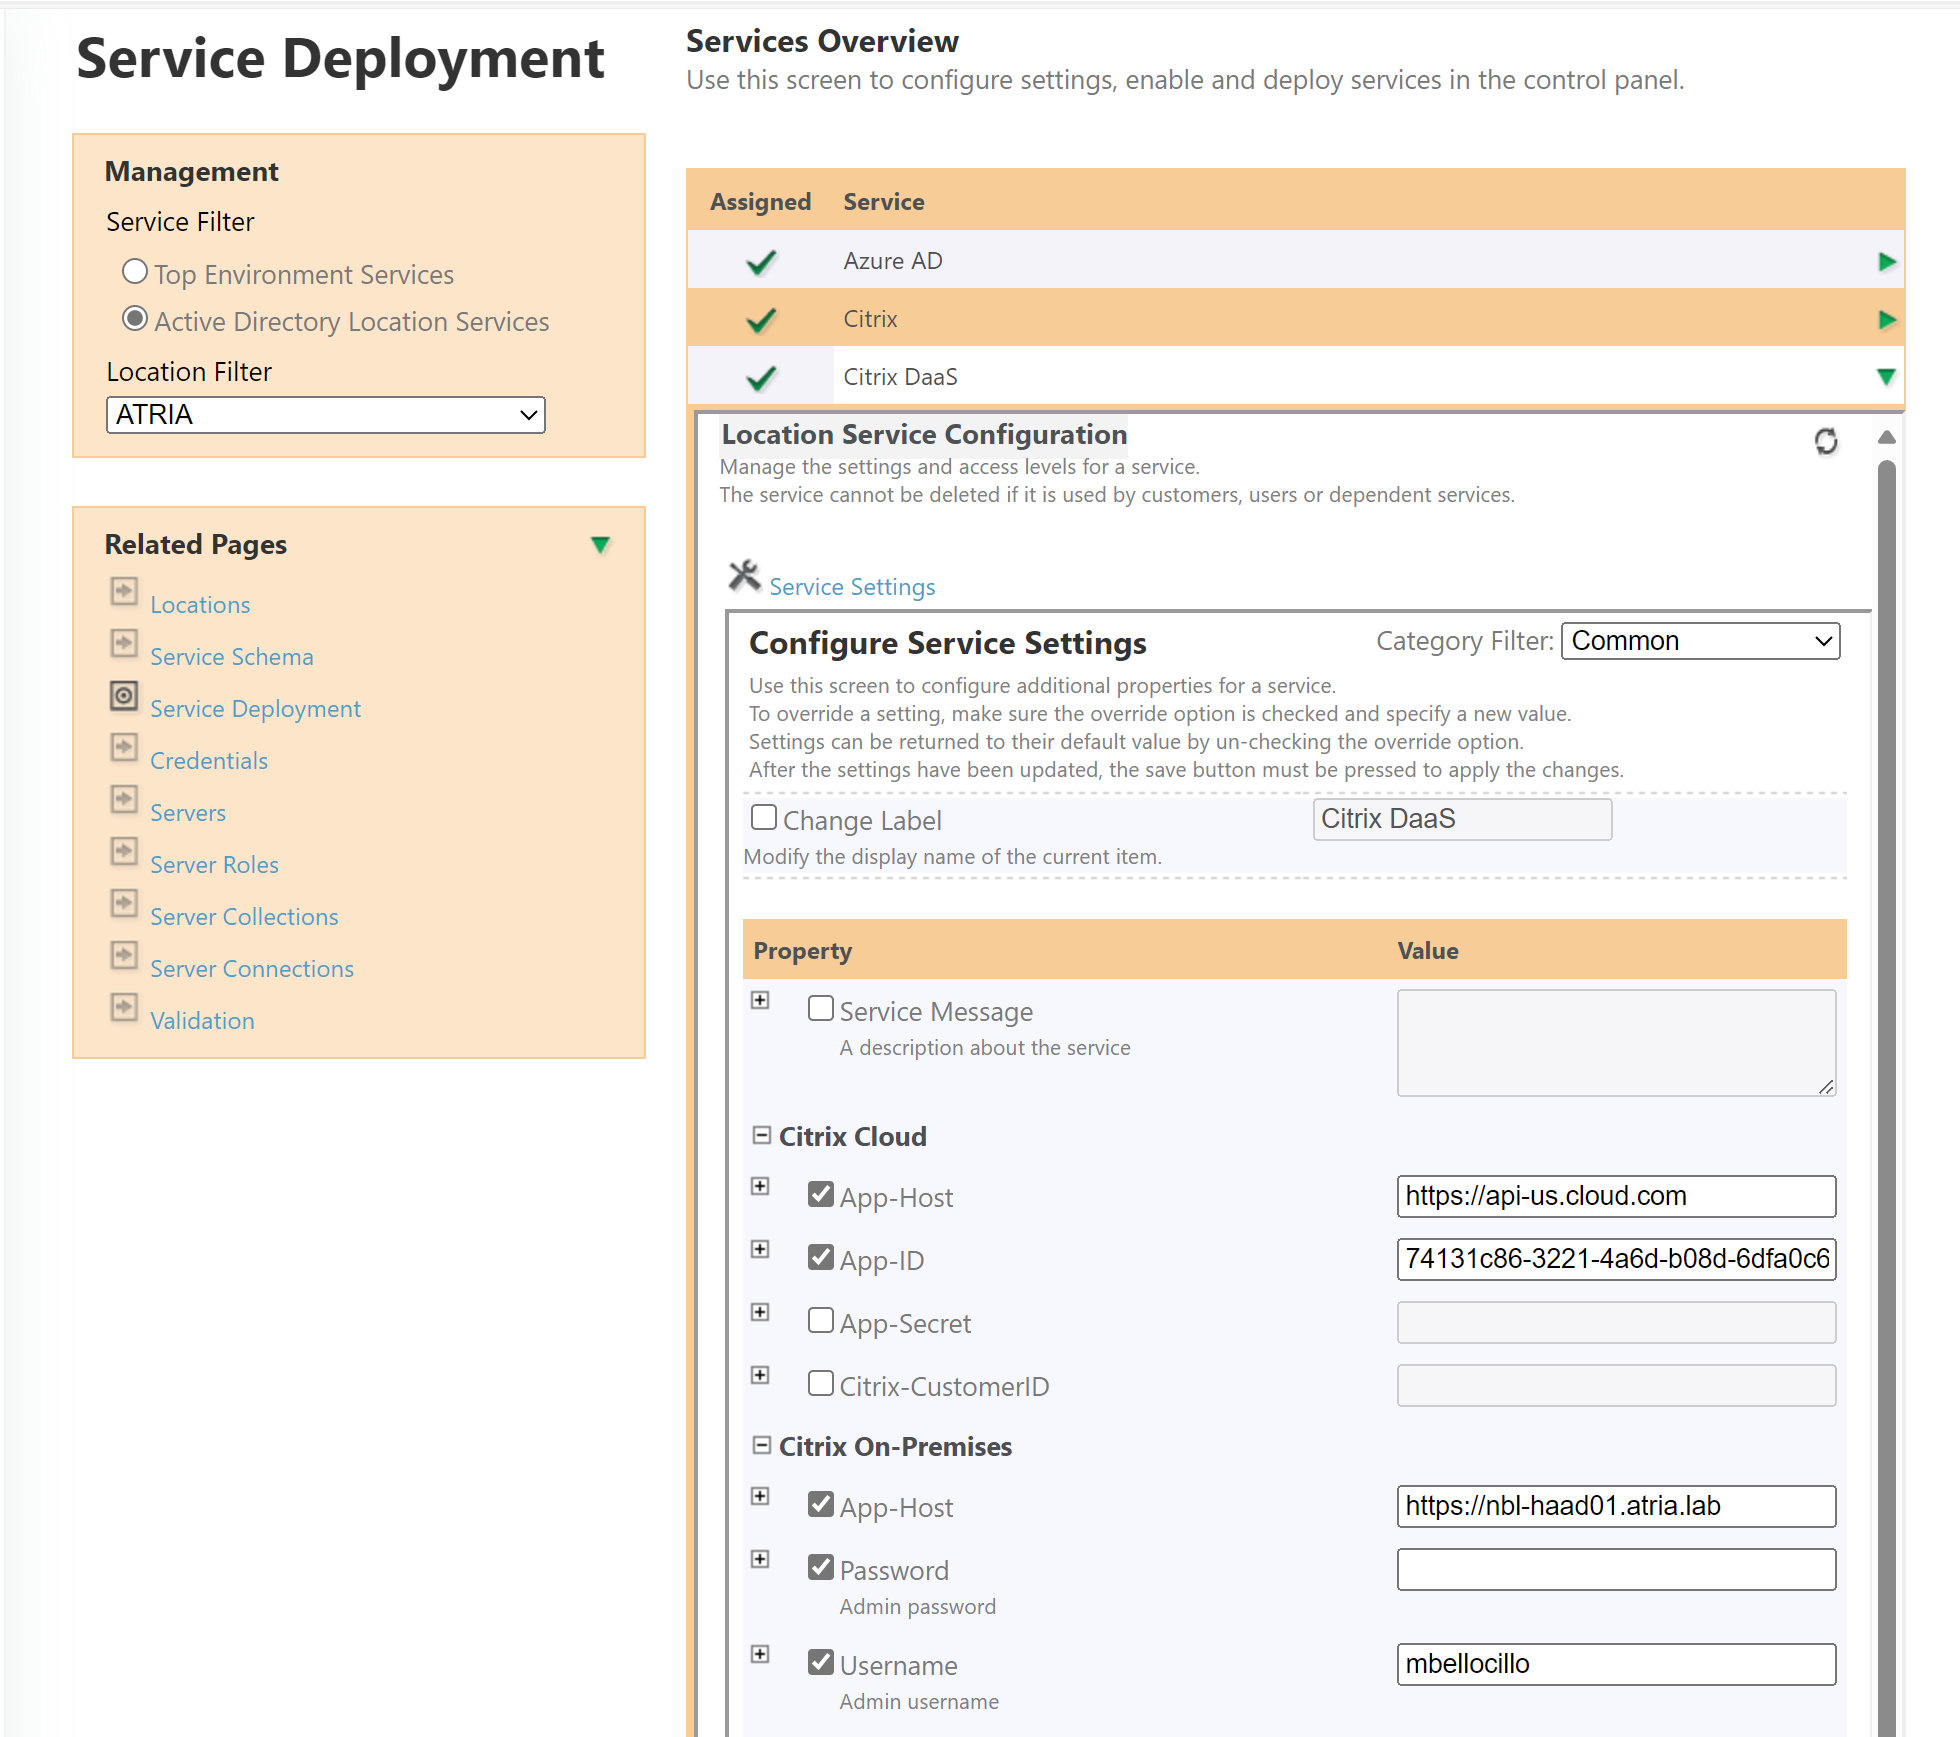
Task: Uncheck the Username checkbox
Action: pos(821,1662)
